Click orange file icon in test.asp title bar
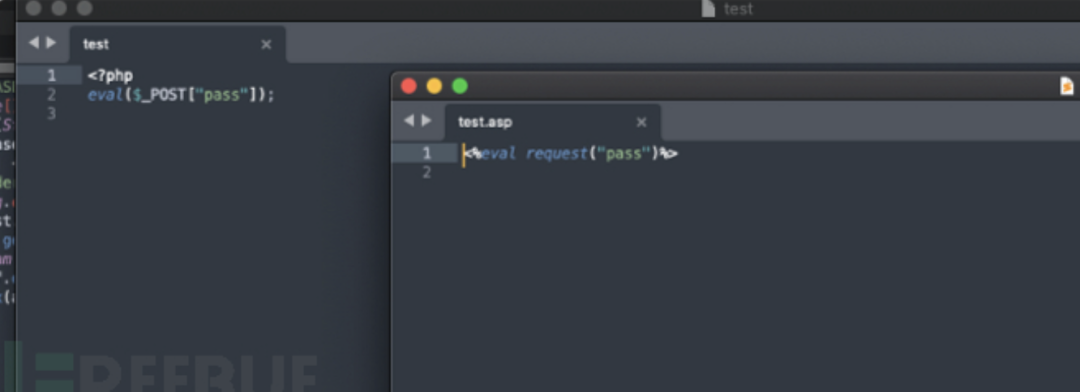1080x392 pixels. (1067, 86)
